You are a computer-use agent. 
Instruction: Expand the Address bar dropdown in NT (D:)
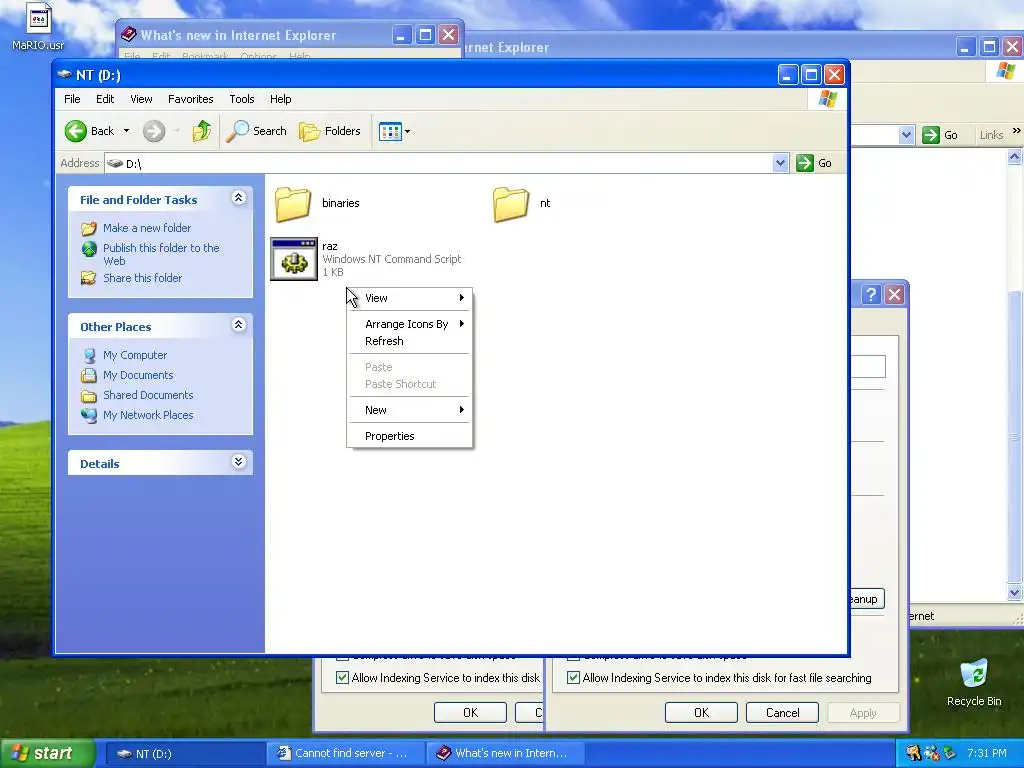pyautogui.click(x=780, y=163)
